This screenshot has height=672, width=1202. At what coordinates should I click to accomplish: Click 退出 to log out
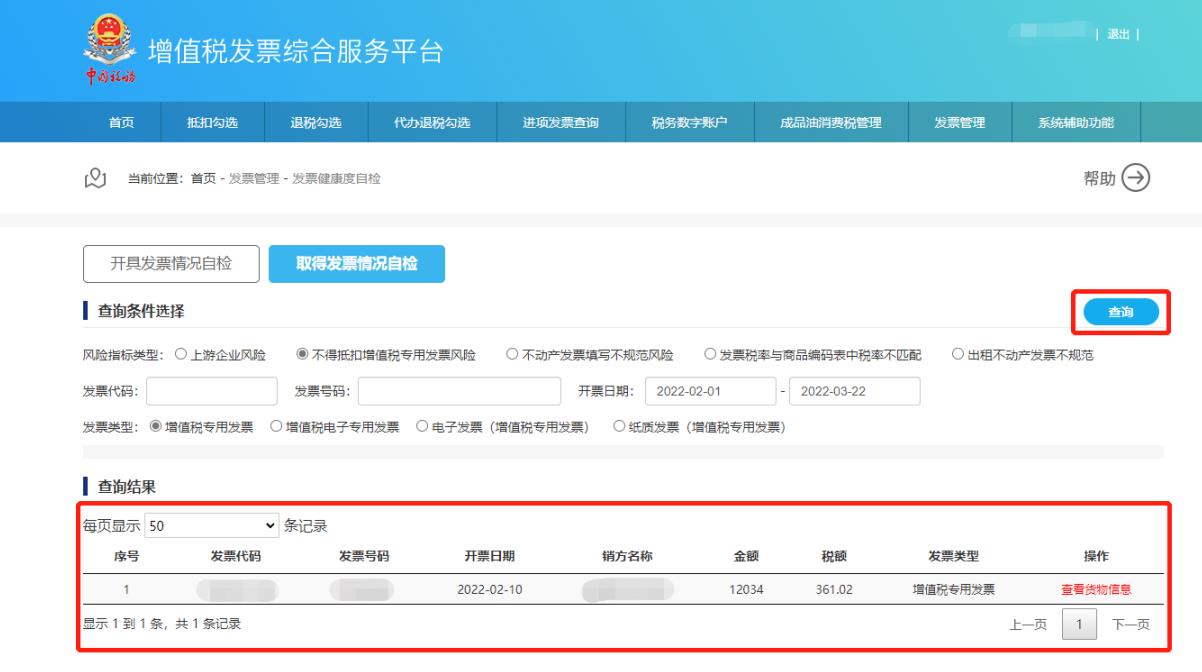[1118, 35]
